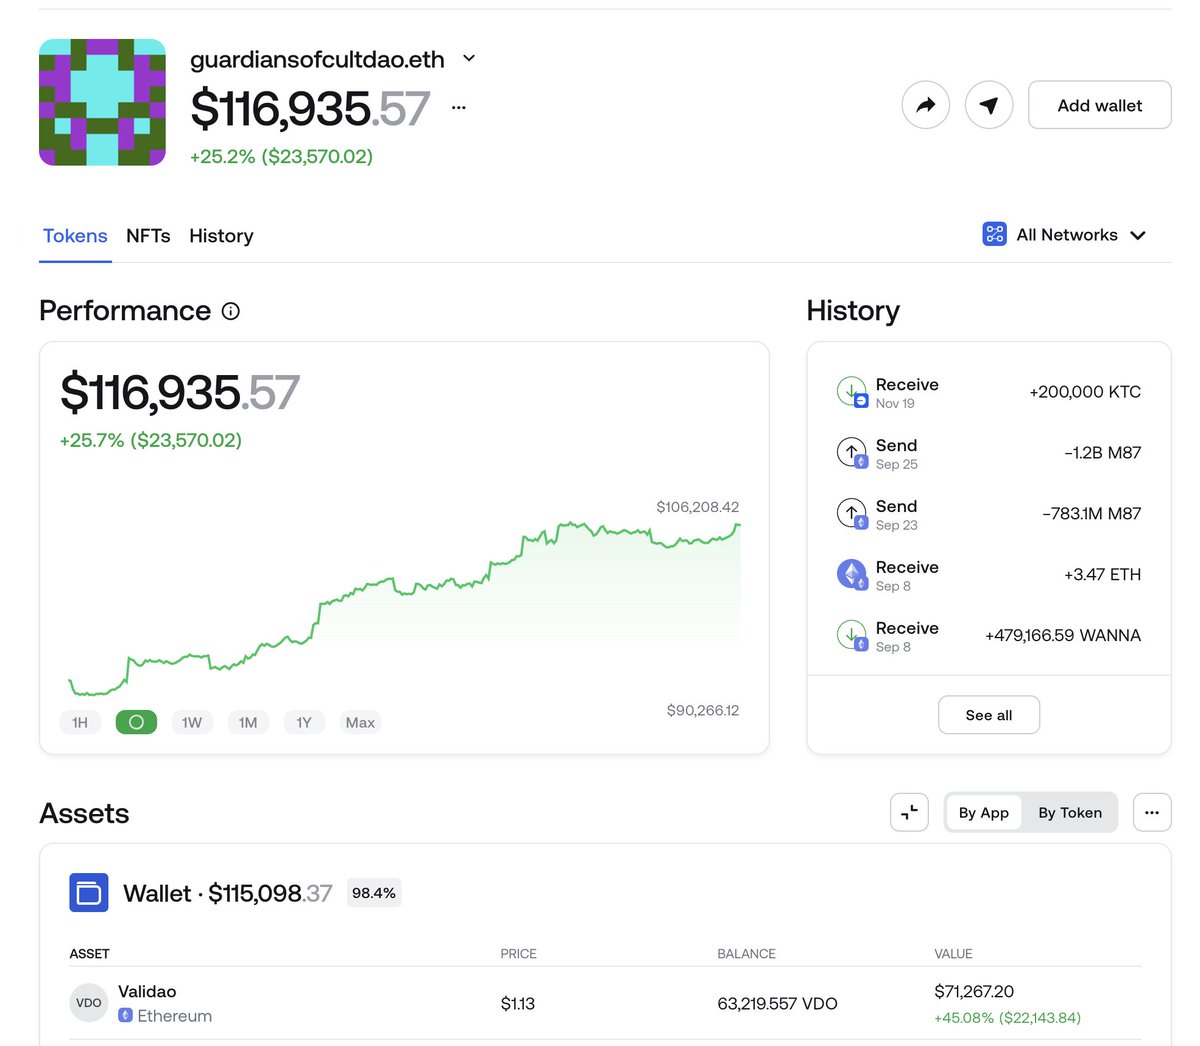Click the share arrow icon
This screenshot has width=1200, height=1046.
[x=925, y=104]
